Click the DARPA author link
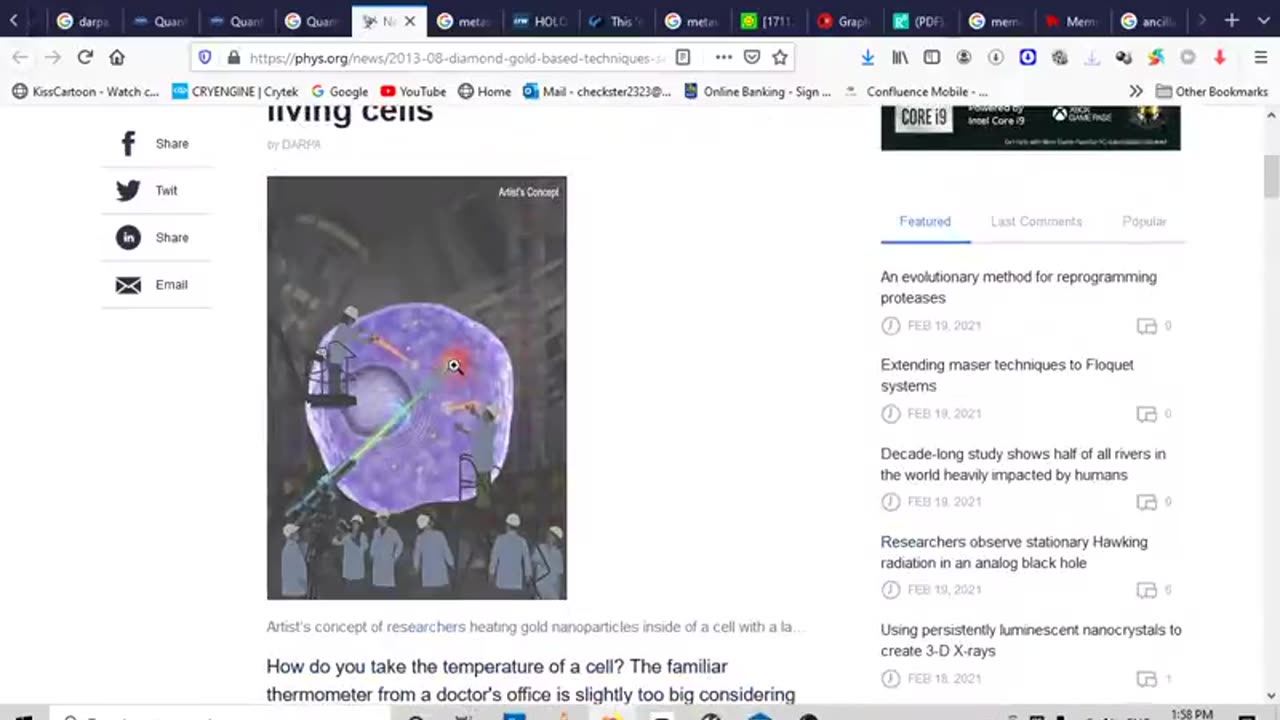This screenshot has height=720, width=1280. coord(301,144)
